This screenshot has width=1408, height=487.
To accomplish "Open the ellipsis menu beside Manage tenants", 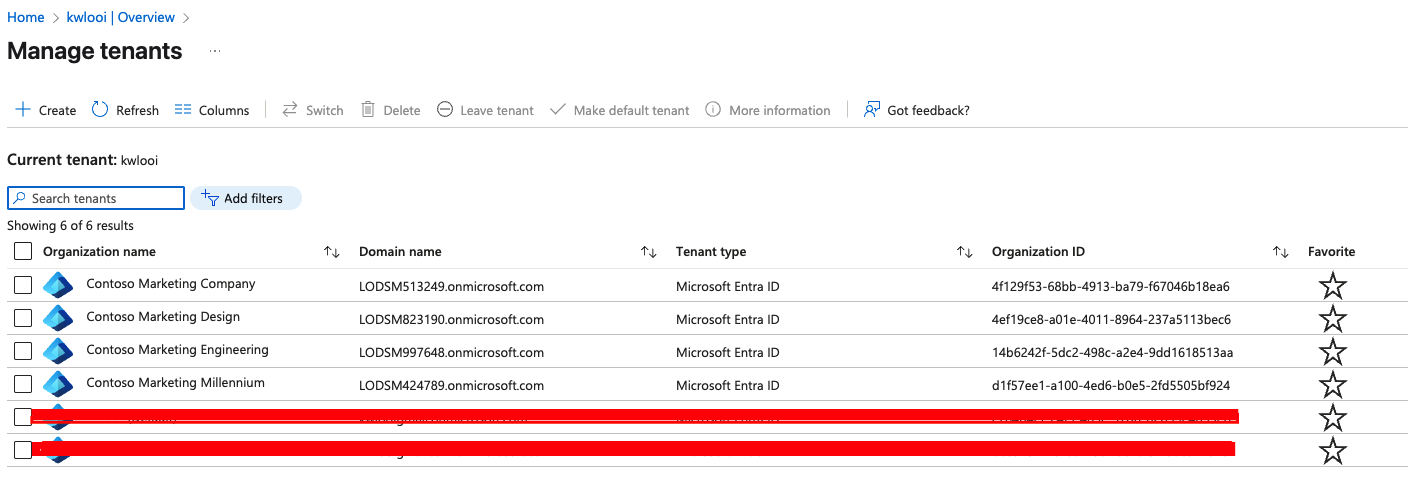I will [215, 51].
